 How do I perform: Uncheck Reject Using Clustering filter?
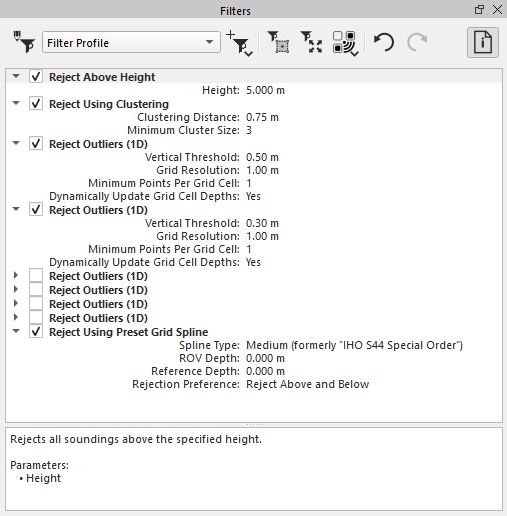(36, 104)
